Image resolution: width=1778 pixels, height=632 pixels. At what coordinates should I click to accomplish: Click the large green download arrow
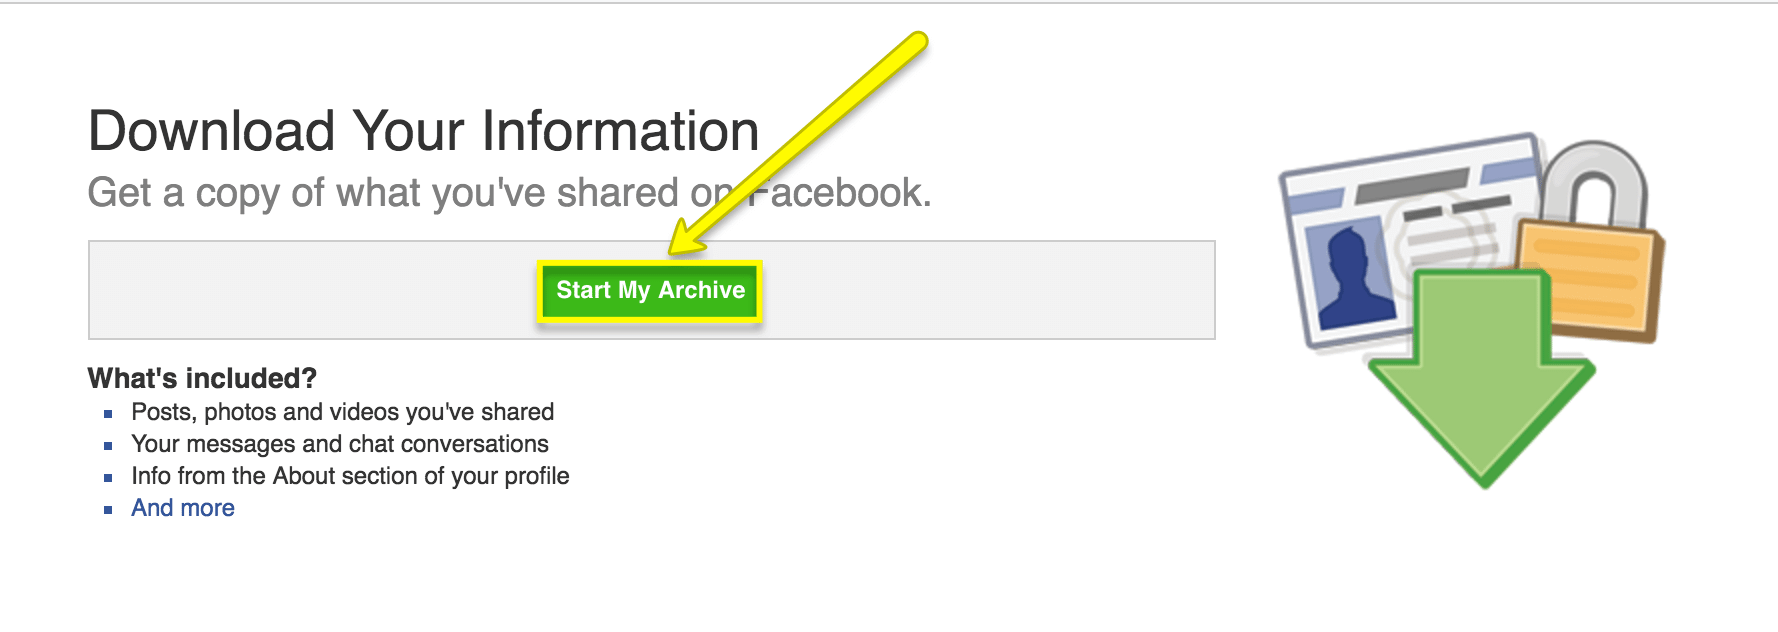pos(1482,380)
